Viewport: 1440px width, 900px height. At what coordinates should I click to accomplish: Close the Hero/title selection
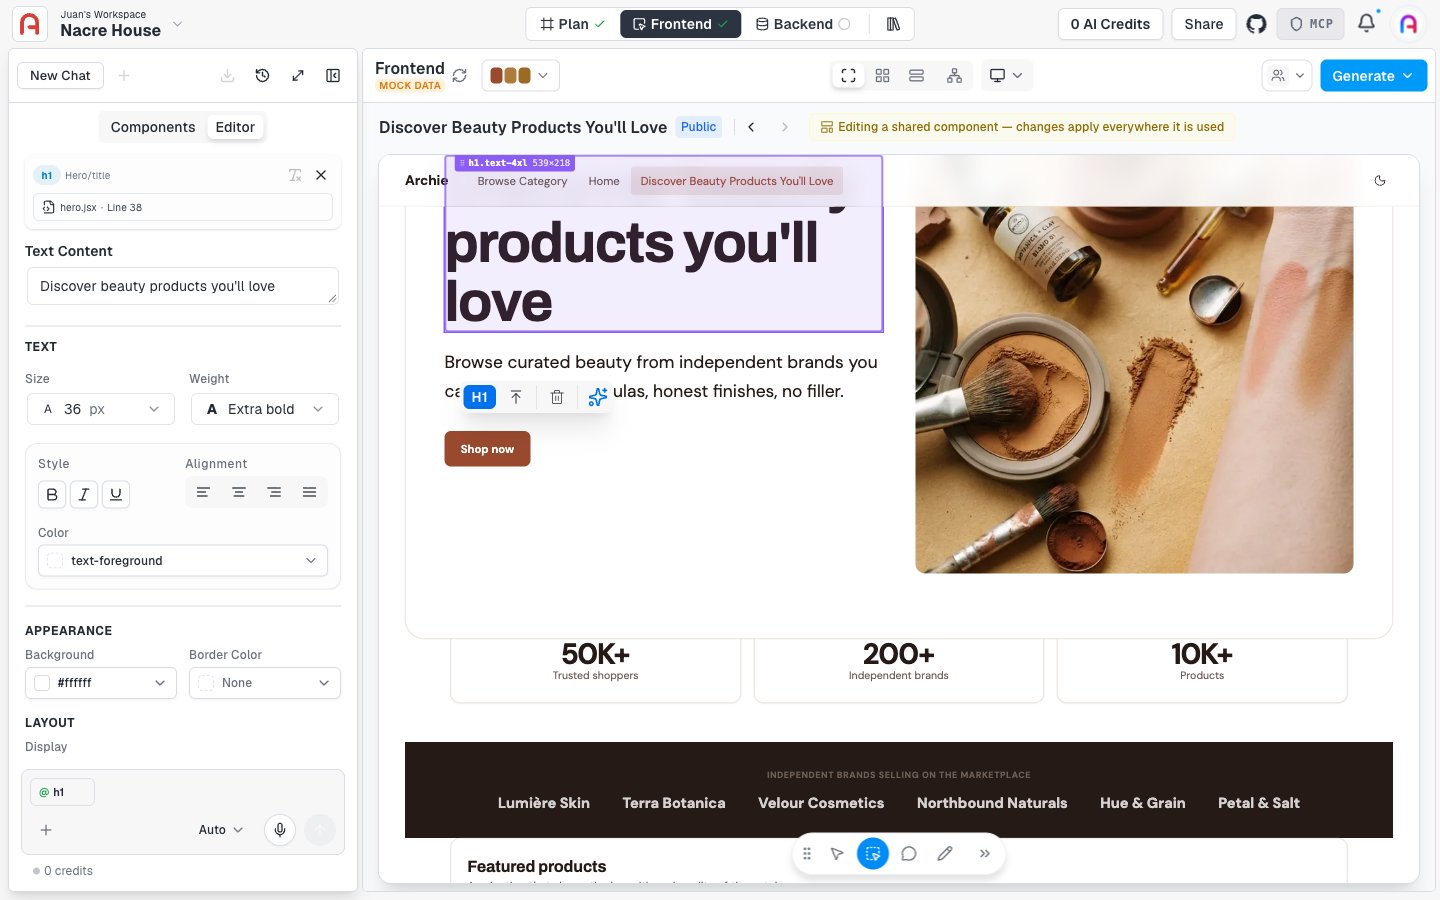(321, 175)
